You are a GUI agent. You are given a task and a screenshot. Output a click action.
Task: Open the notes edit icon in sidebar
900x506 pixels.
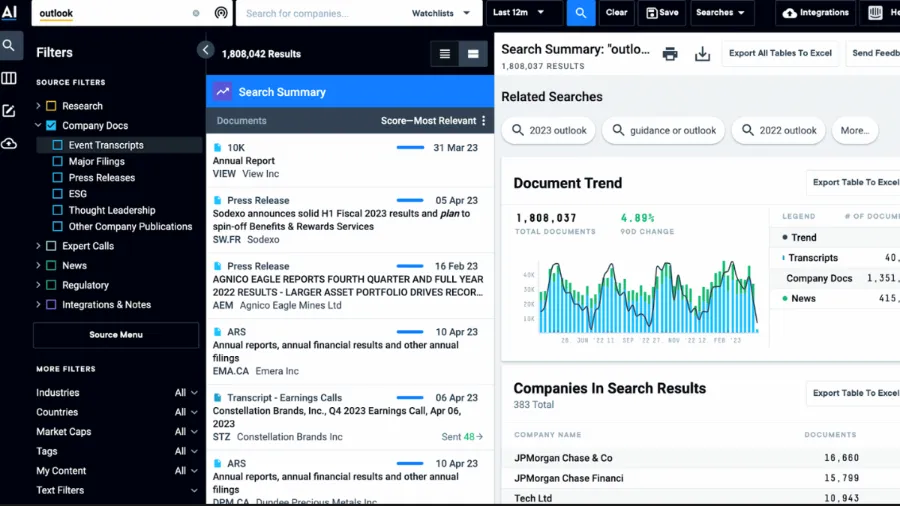[x=9, y=111]
